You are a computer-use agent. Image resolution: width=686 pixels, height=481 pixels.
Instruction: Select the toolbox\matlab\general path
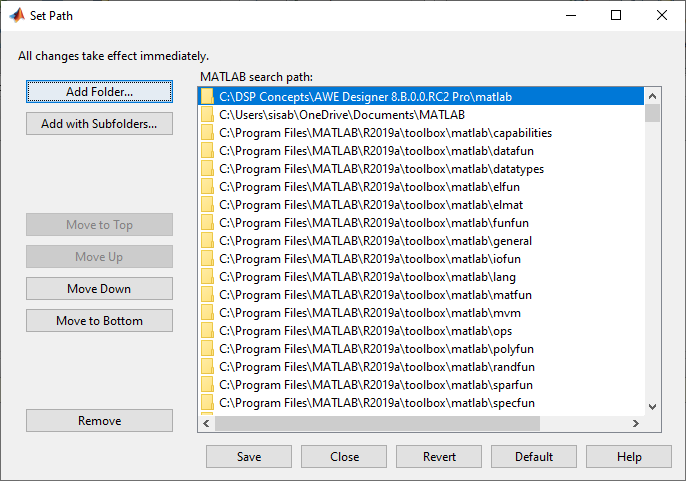pyautogui.click(x=422, y=241)
